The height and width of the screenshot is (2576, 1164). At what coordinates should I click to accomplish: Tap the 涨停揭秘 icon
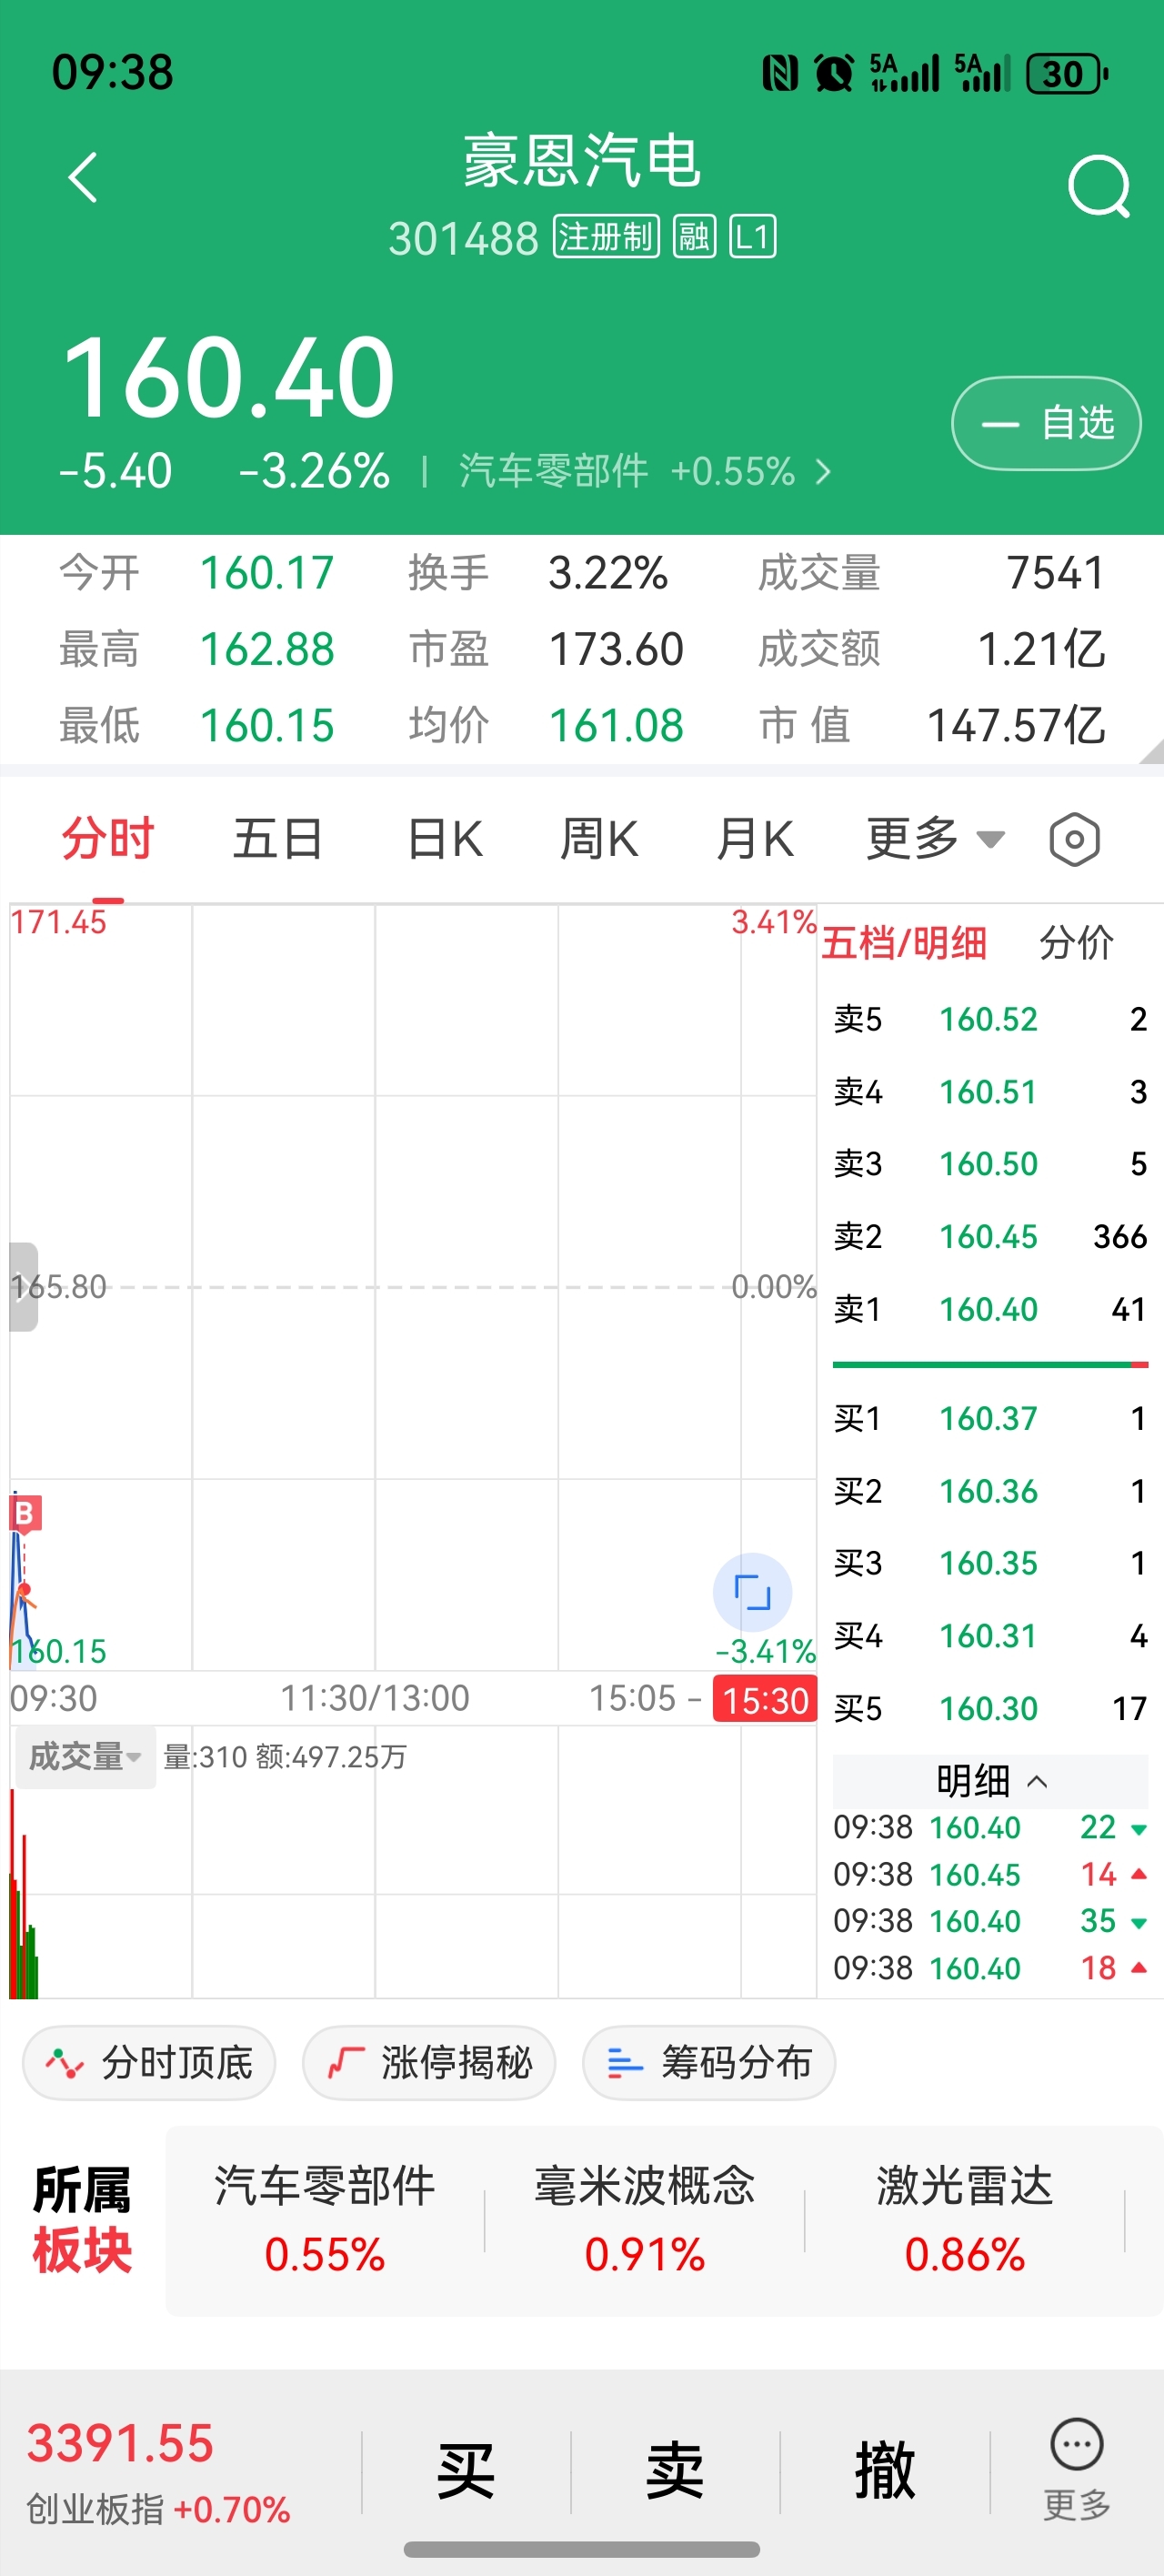pos(345,2062)
